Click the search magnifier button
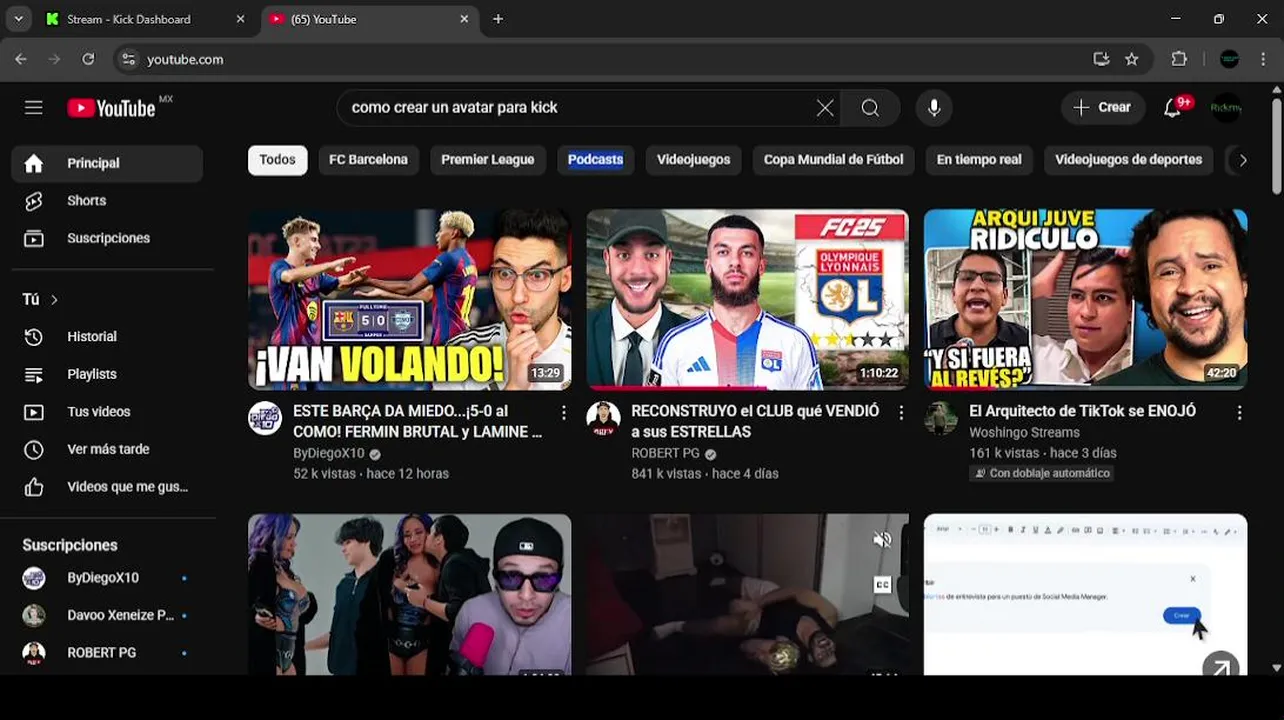The height and width of the screenshot is (720, 1284). coord(870,108)
